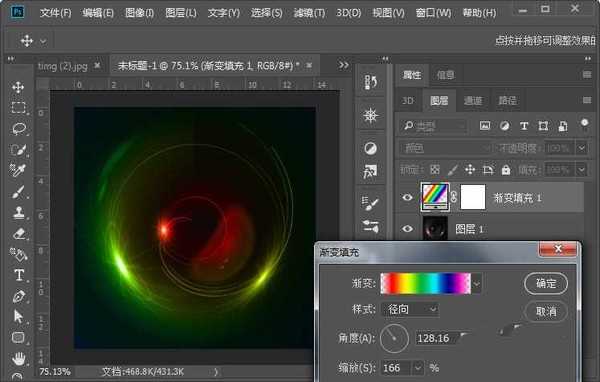This screenshot has height=382, width=600.
Task: Toggle the layer mask link icon
Action: (x=454, y=198)
